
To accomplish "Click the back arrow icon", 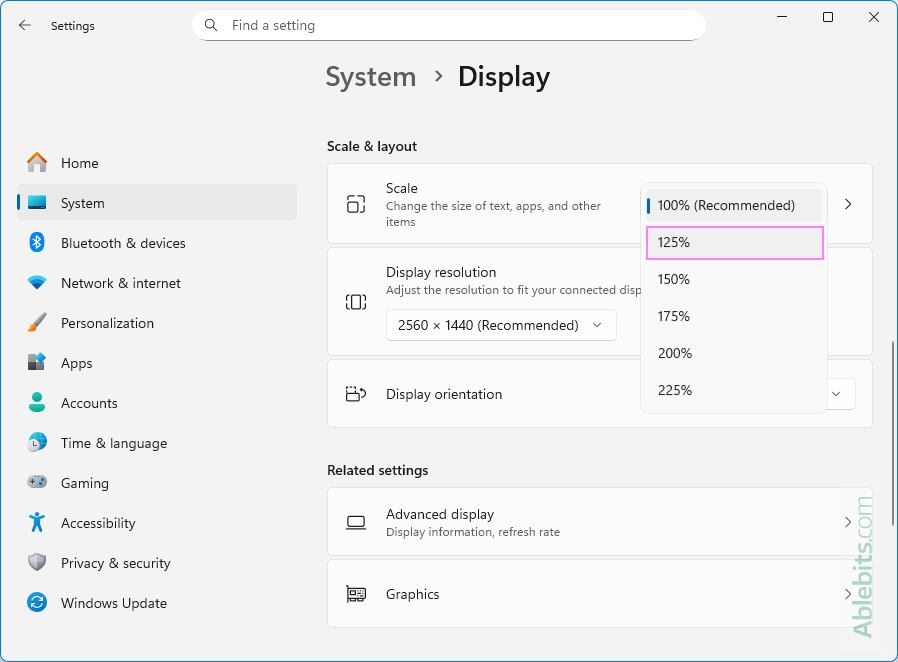I will point(25,25).
